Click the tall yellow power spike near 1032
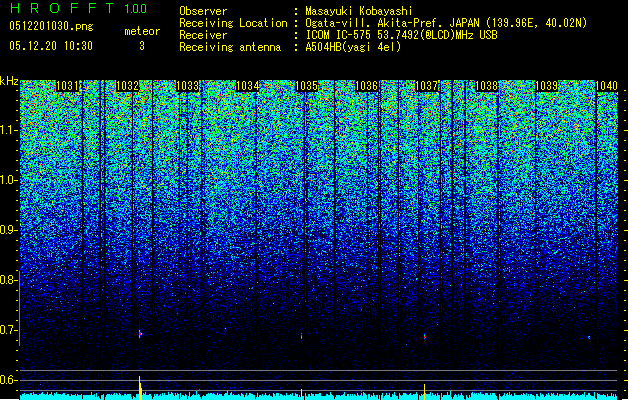Screen dimensions: 629x400 [x=140, y=388]
